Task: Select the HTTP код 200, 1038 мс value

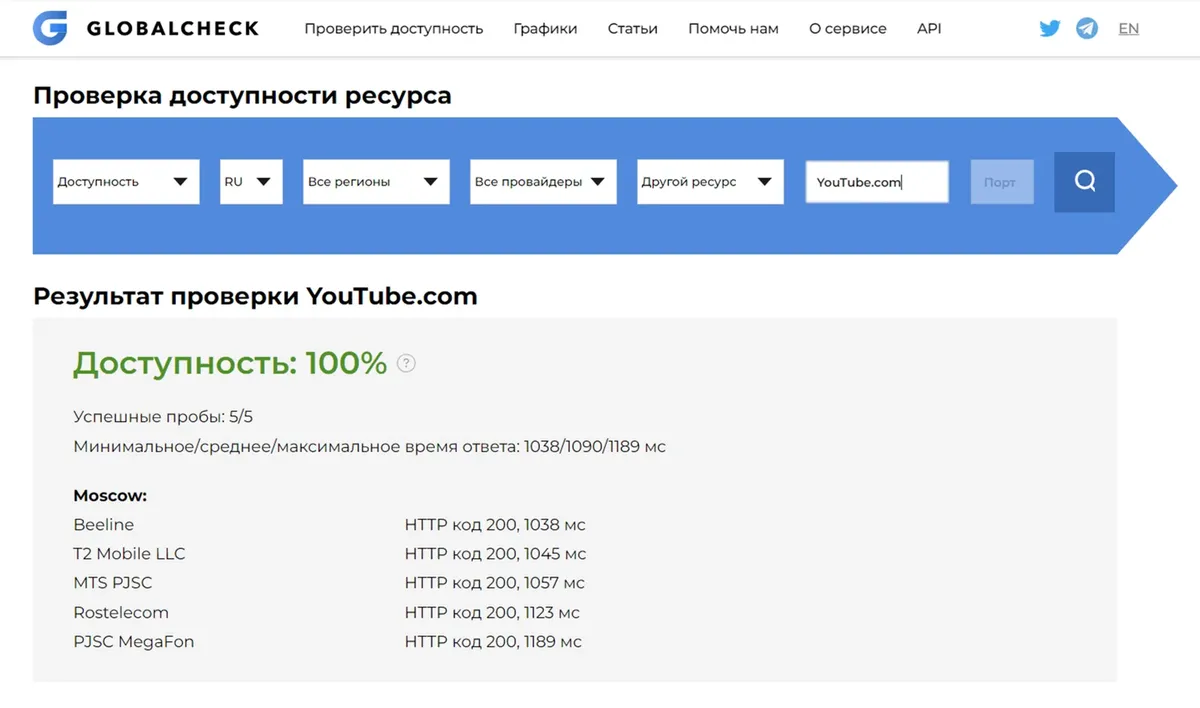Action: pyautogui.click(x=495, y=524)
